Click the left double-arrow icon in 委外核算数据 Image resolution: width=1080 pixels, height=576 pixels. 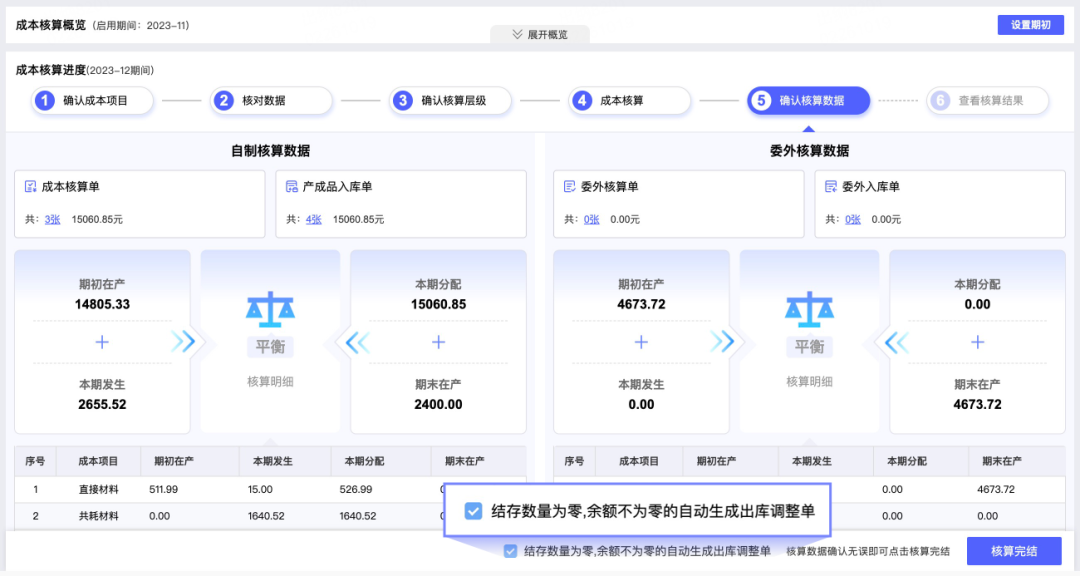point(896,342)
